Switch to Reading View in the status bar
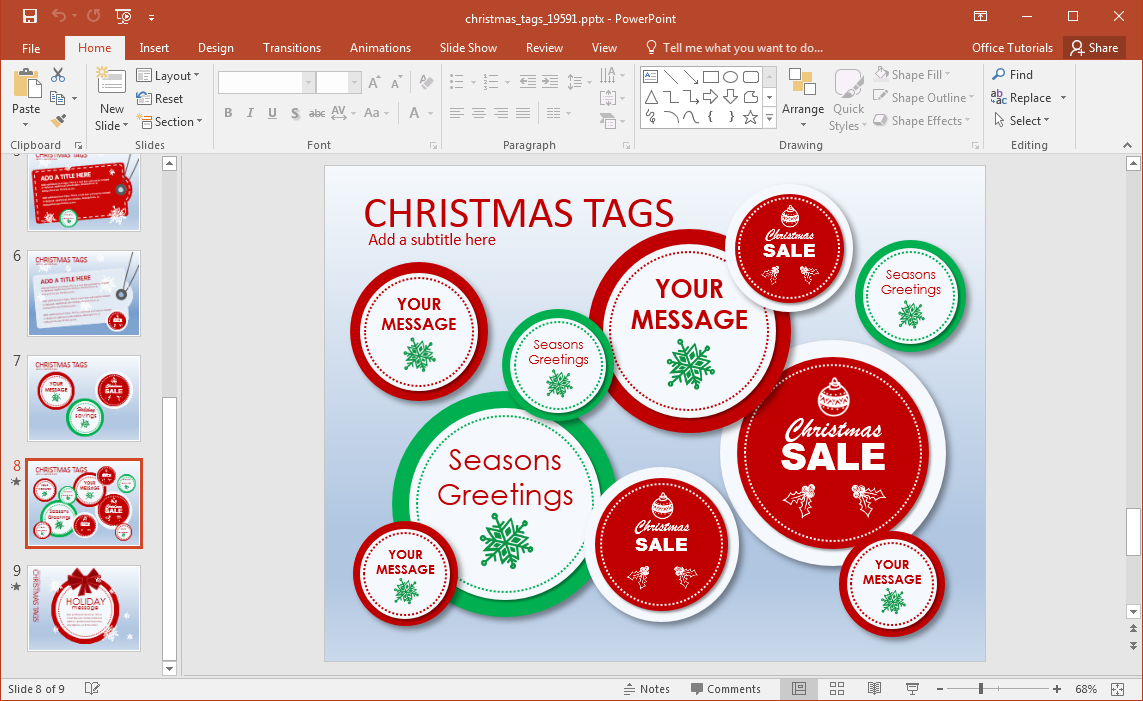 (x=874, y=689)
